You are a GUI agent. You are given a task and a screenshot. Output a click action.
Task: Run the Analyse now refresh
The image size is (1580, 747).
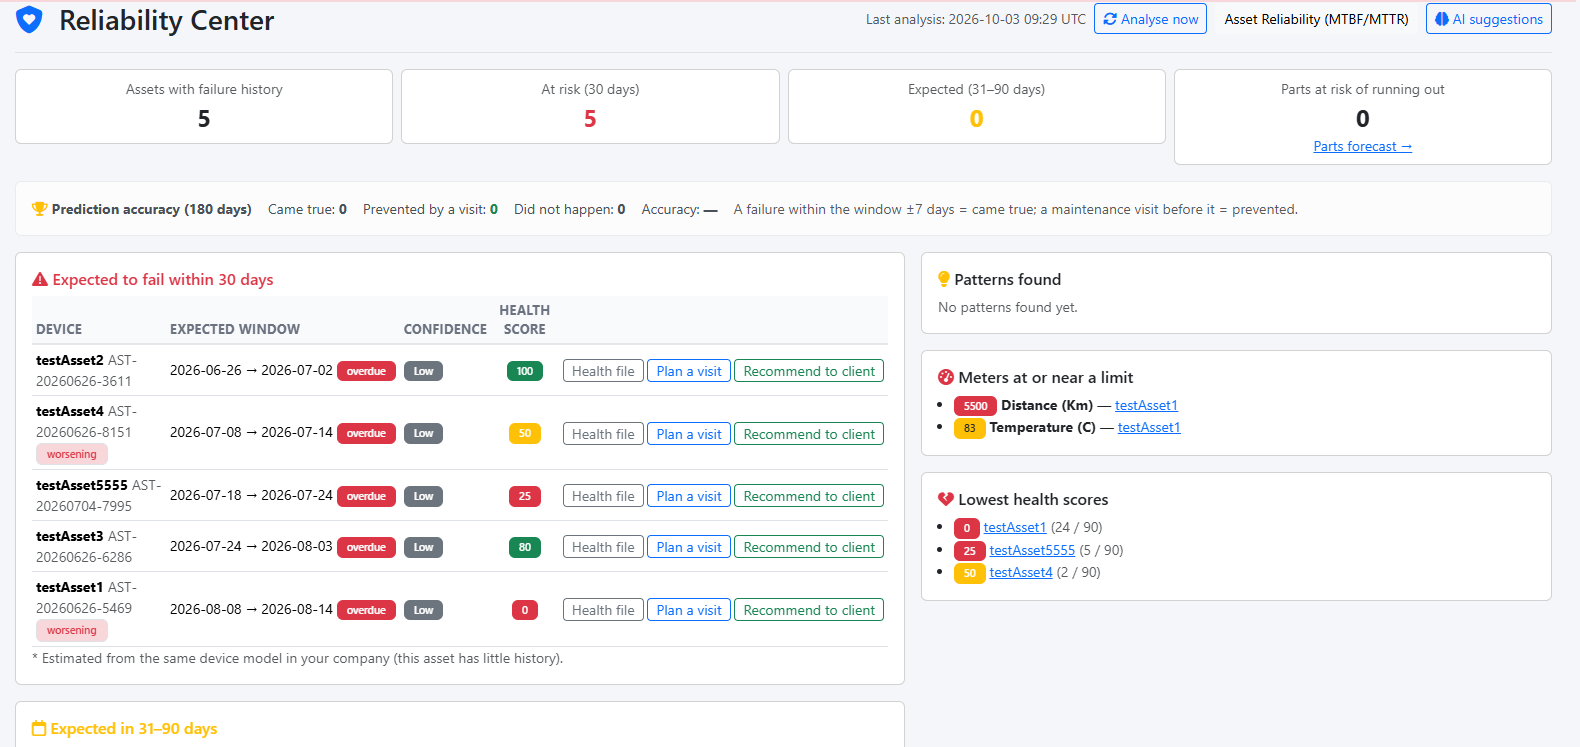tap(1150, 19)
